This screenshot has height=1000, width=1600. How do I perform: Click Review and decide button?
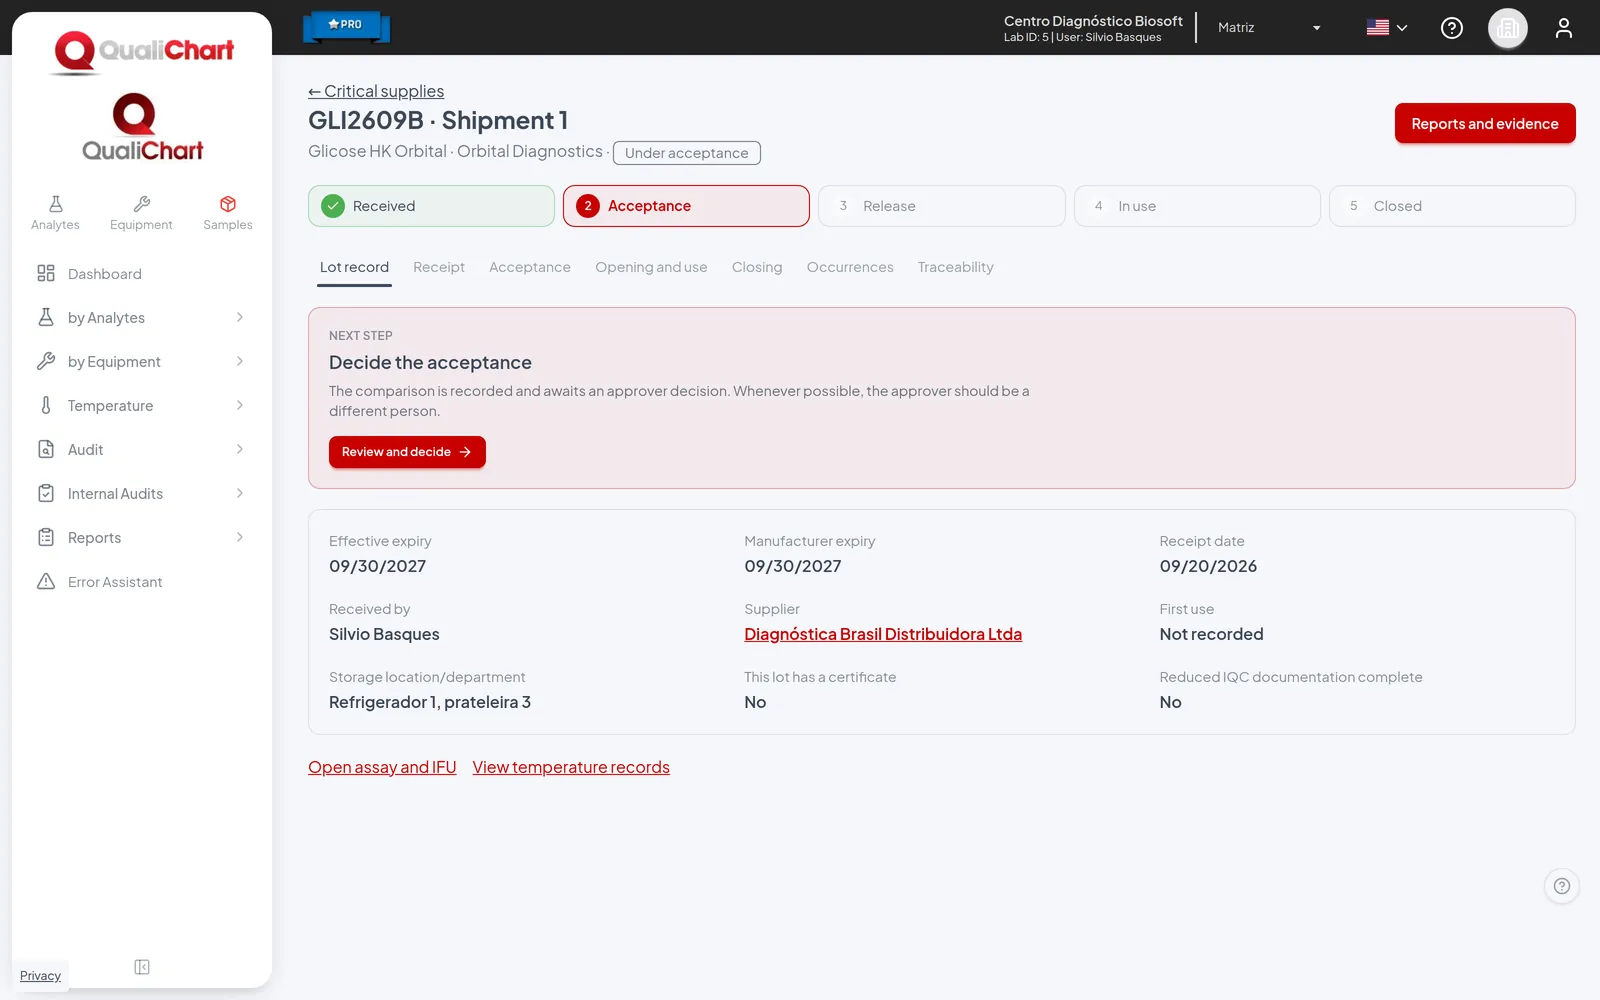tap(407, 452)
